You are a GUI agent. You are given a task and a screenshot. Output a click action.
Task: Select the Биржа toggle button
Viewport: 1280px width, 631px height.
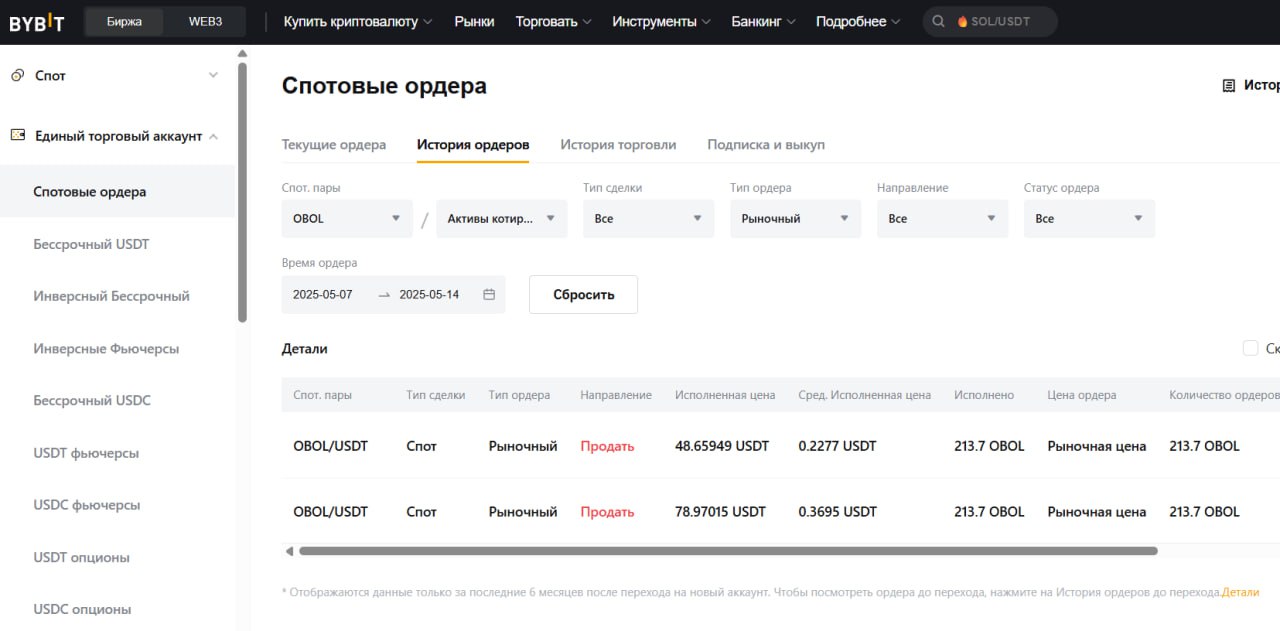124,21
